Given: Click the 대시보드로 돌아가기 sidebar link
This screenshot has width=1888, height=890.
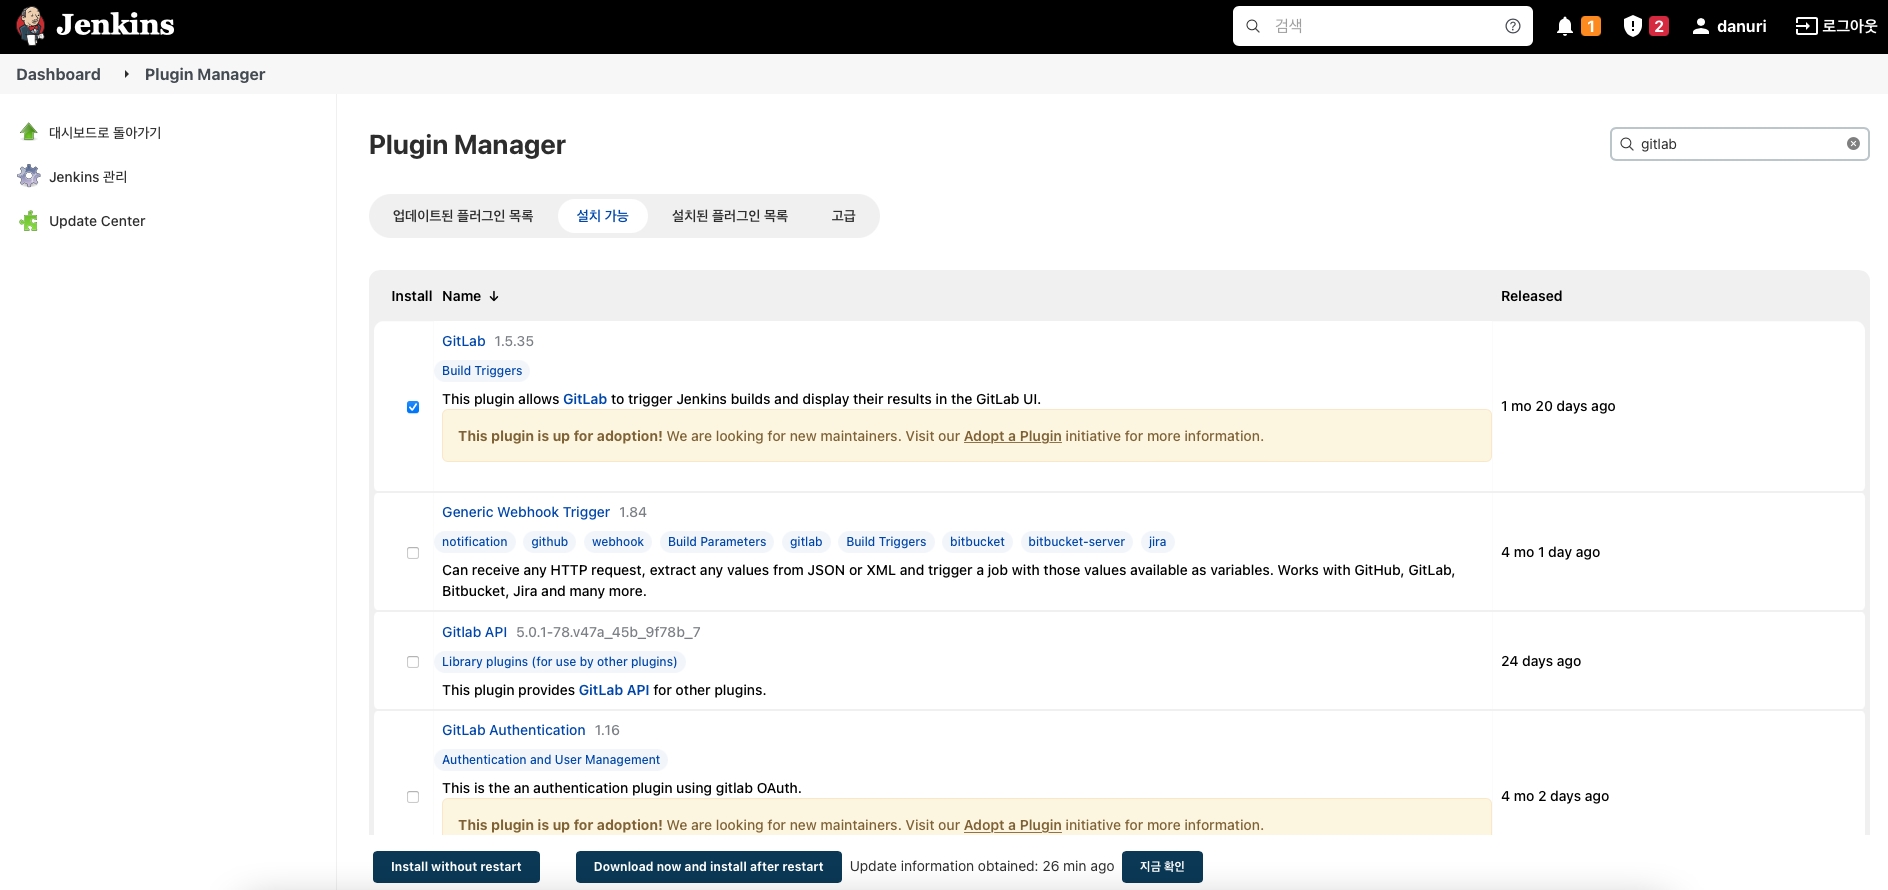Looking at the screenshot, I should 105,132.
